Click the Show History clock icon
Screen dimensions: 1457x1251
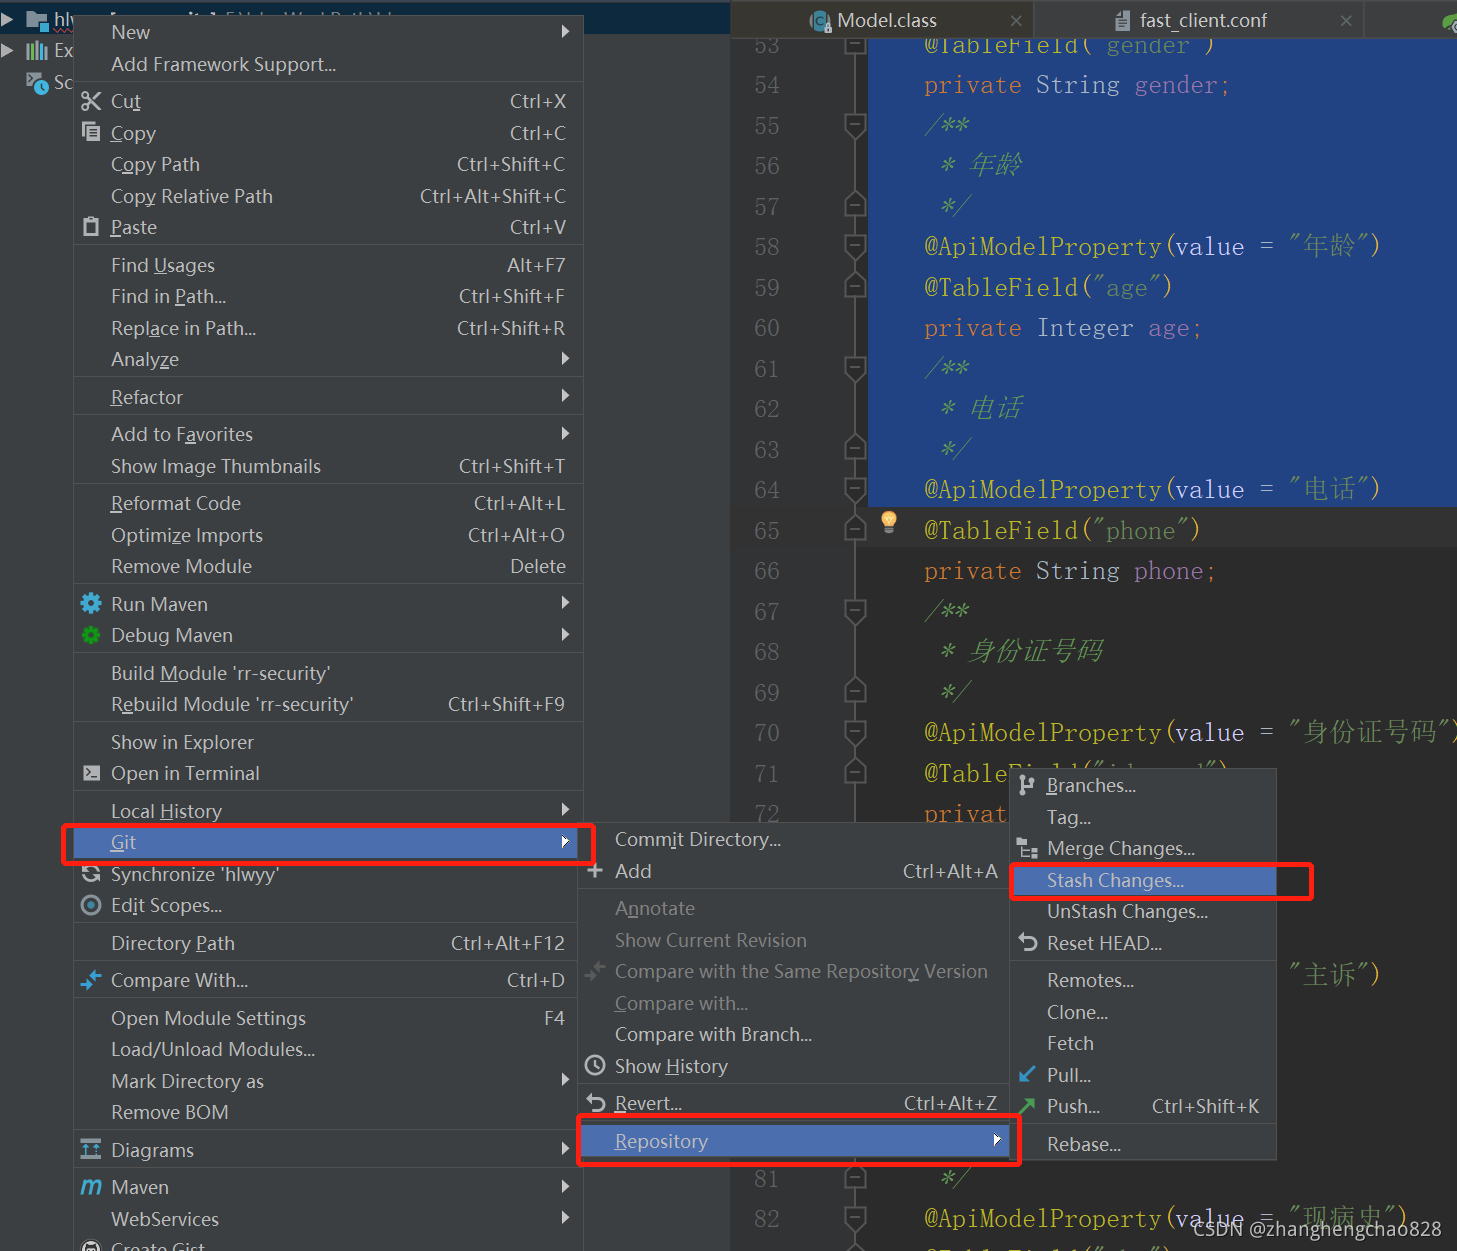595,1065
